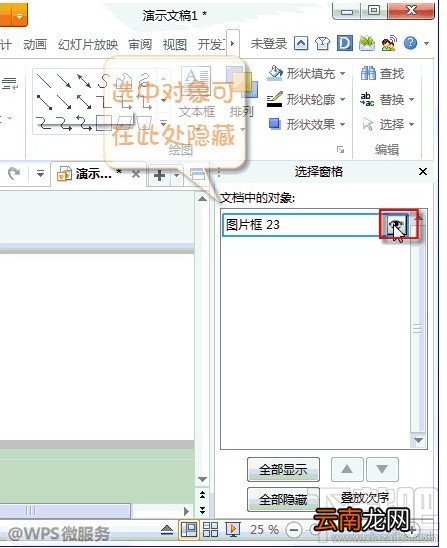Image resolution: width=447 pixels, height=548 pixels.
Task: Click the 全部显示 button
Action: [x=283, y=469]
